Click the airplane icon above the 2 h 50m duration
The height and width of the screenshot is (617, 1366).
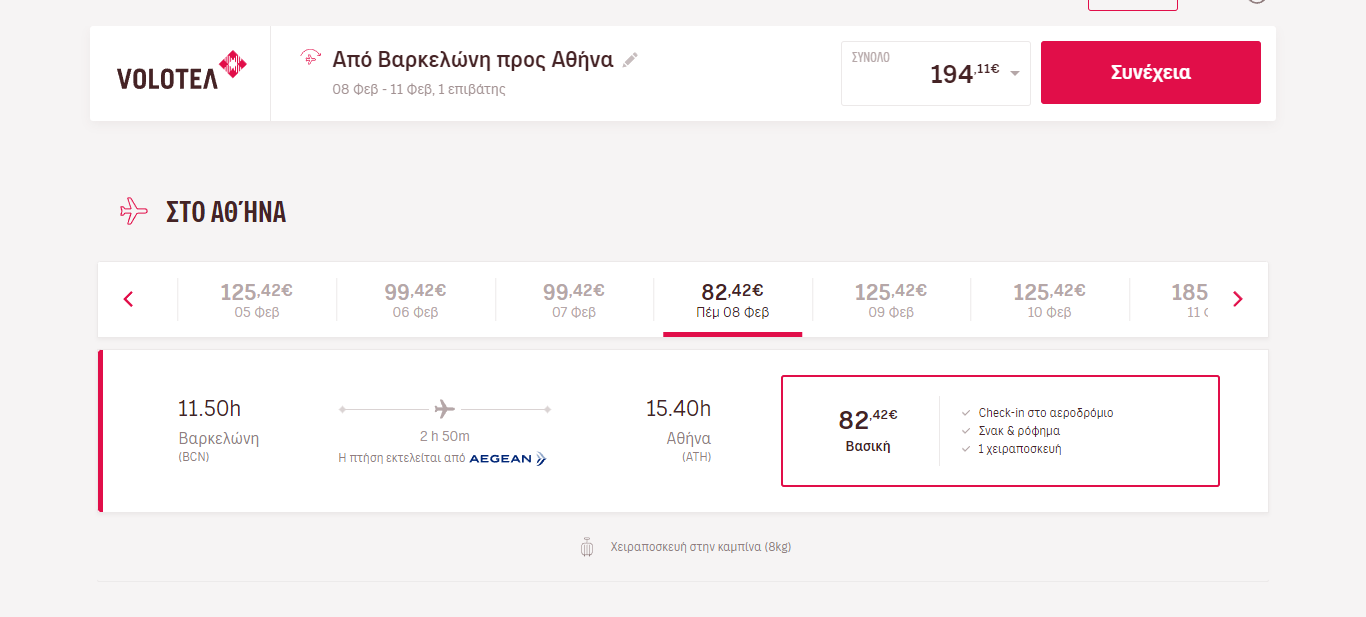(x=445, y=409)
